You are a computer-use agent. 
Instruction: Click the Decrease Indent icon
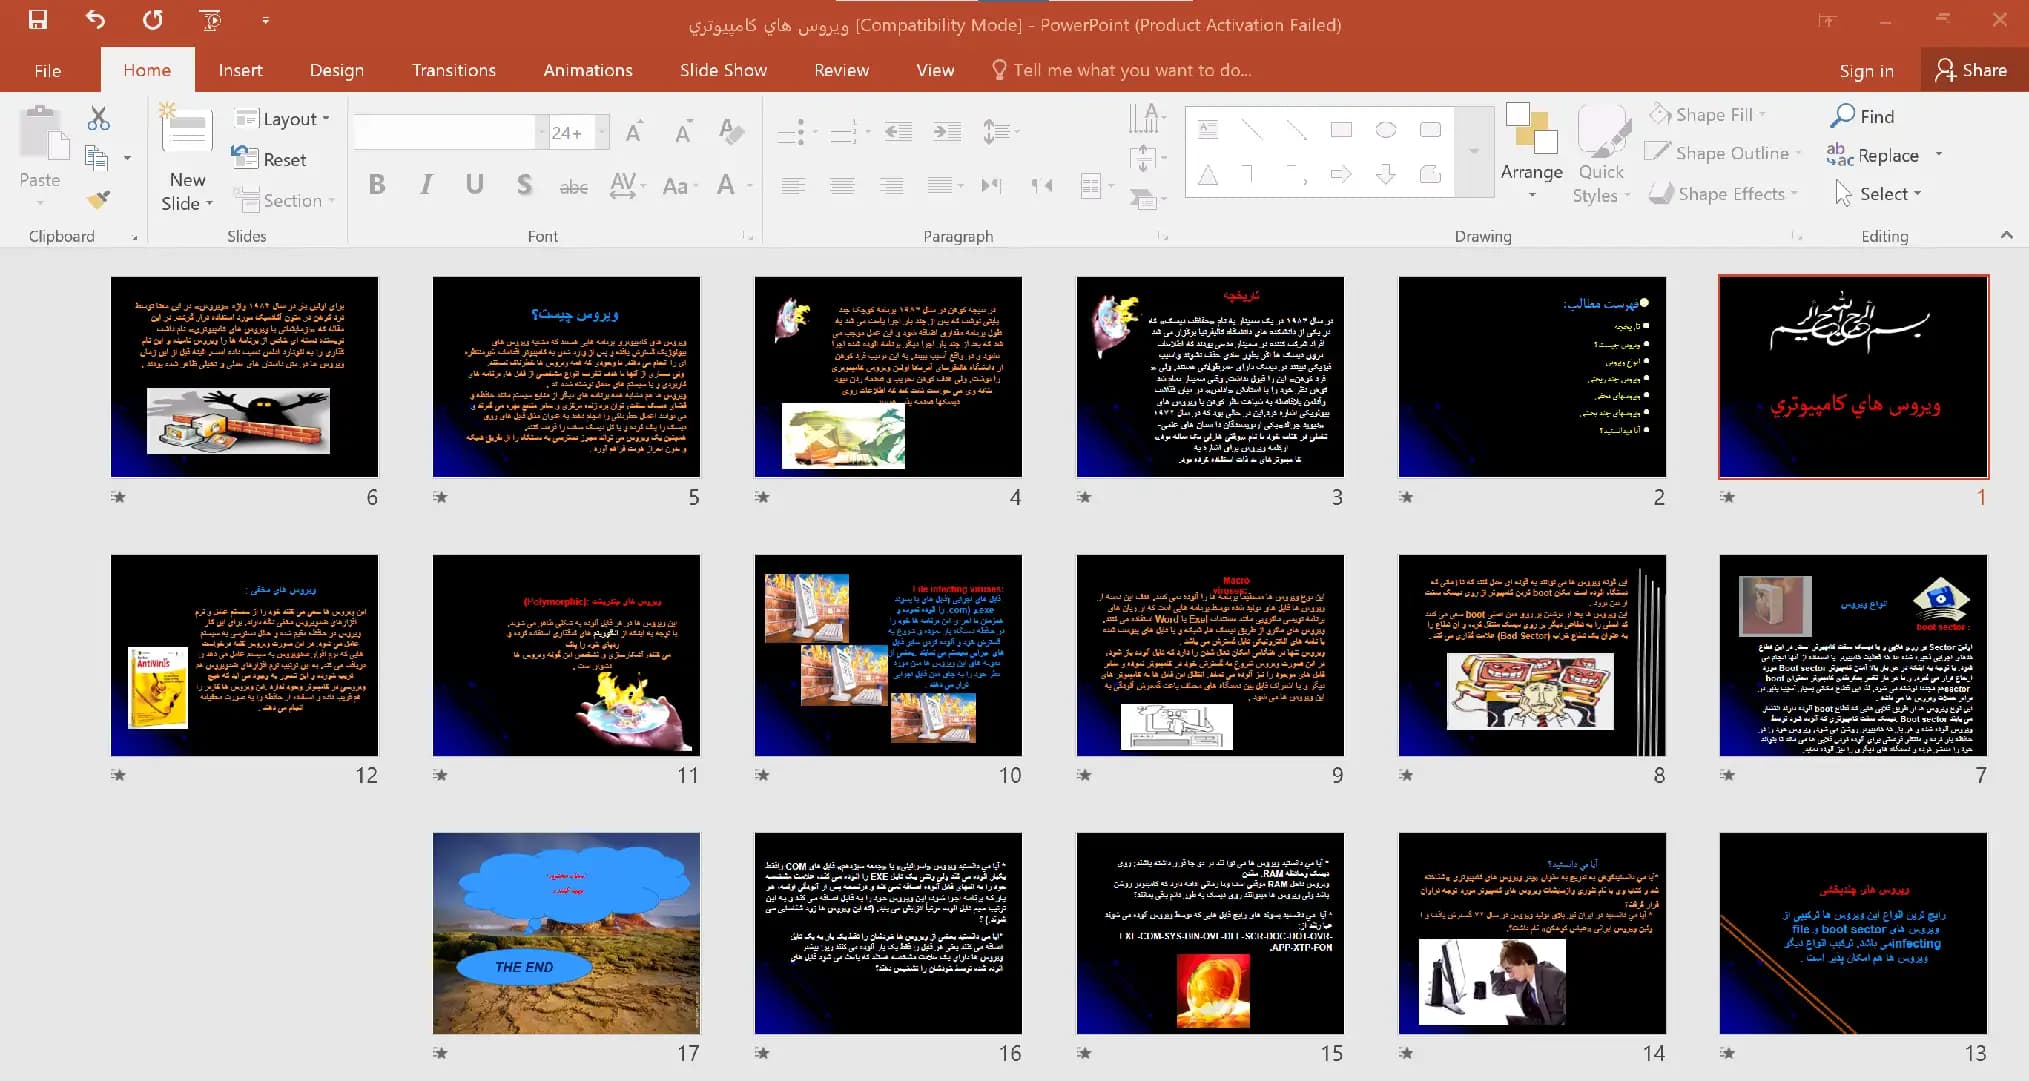coord(898,132)
